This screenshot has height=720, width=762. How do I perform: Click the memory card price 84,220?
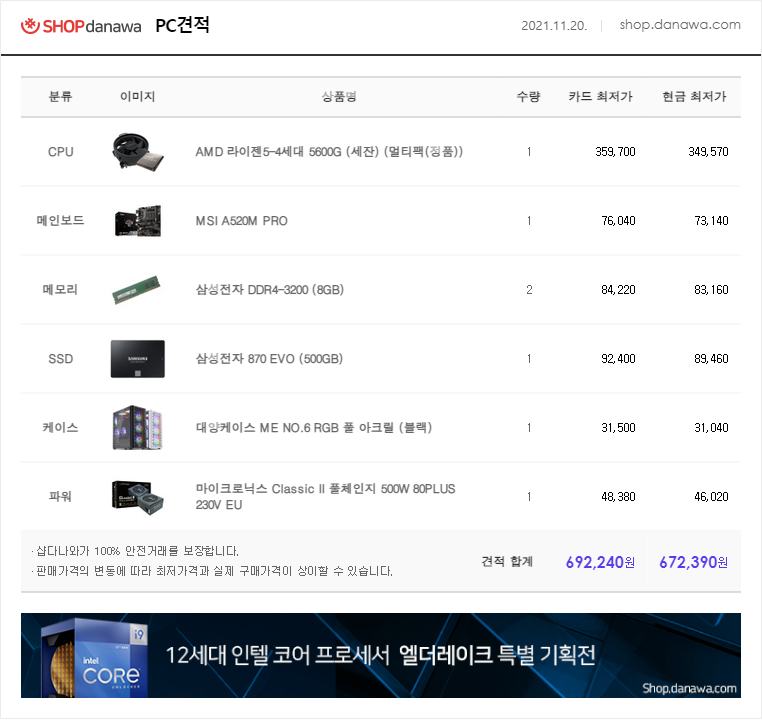tap(618, 290)
